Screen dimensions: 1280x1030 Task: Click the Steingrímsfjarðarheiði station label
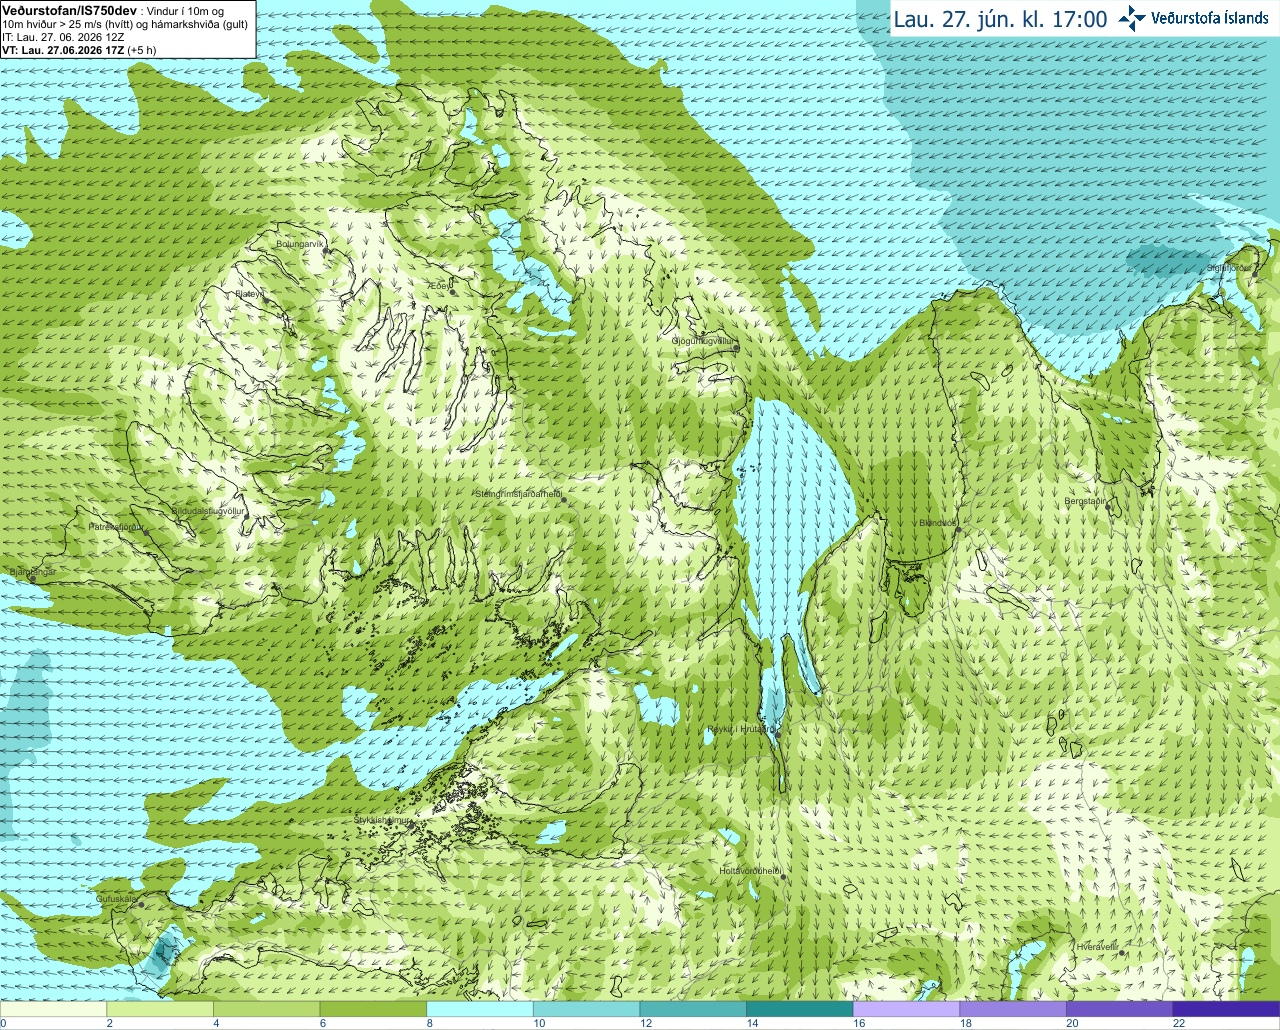tap(517, 494)
